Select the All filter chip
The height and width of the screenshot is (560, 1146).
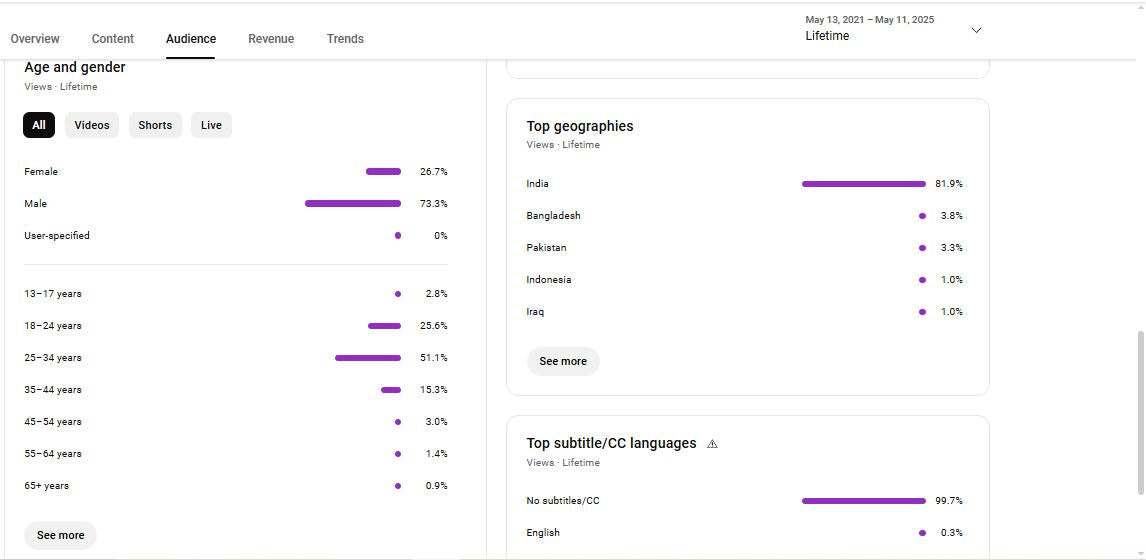tap(39, 125)
